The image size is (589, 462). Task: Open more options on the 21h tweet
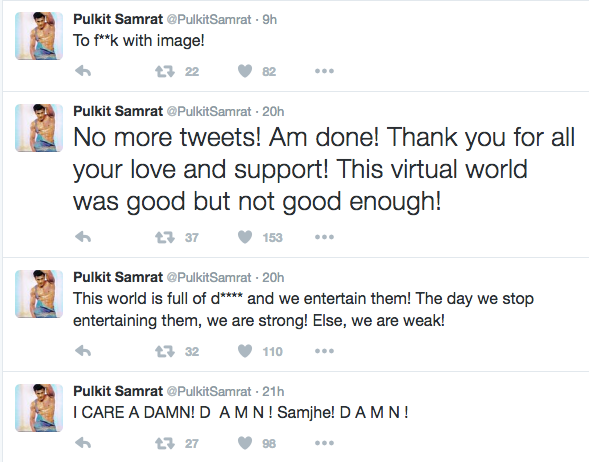324,443
